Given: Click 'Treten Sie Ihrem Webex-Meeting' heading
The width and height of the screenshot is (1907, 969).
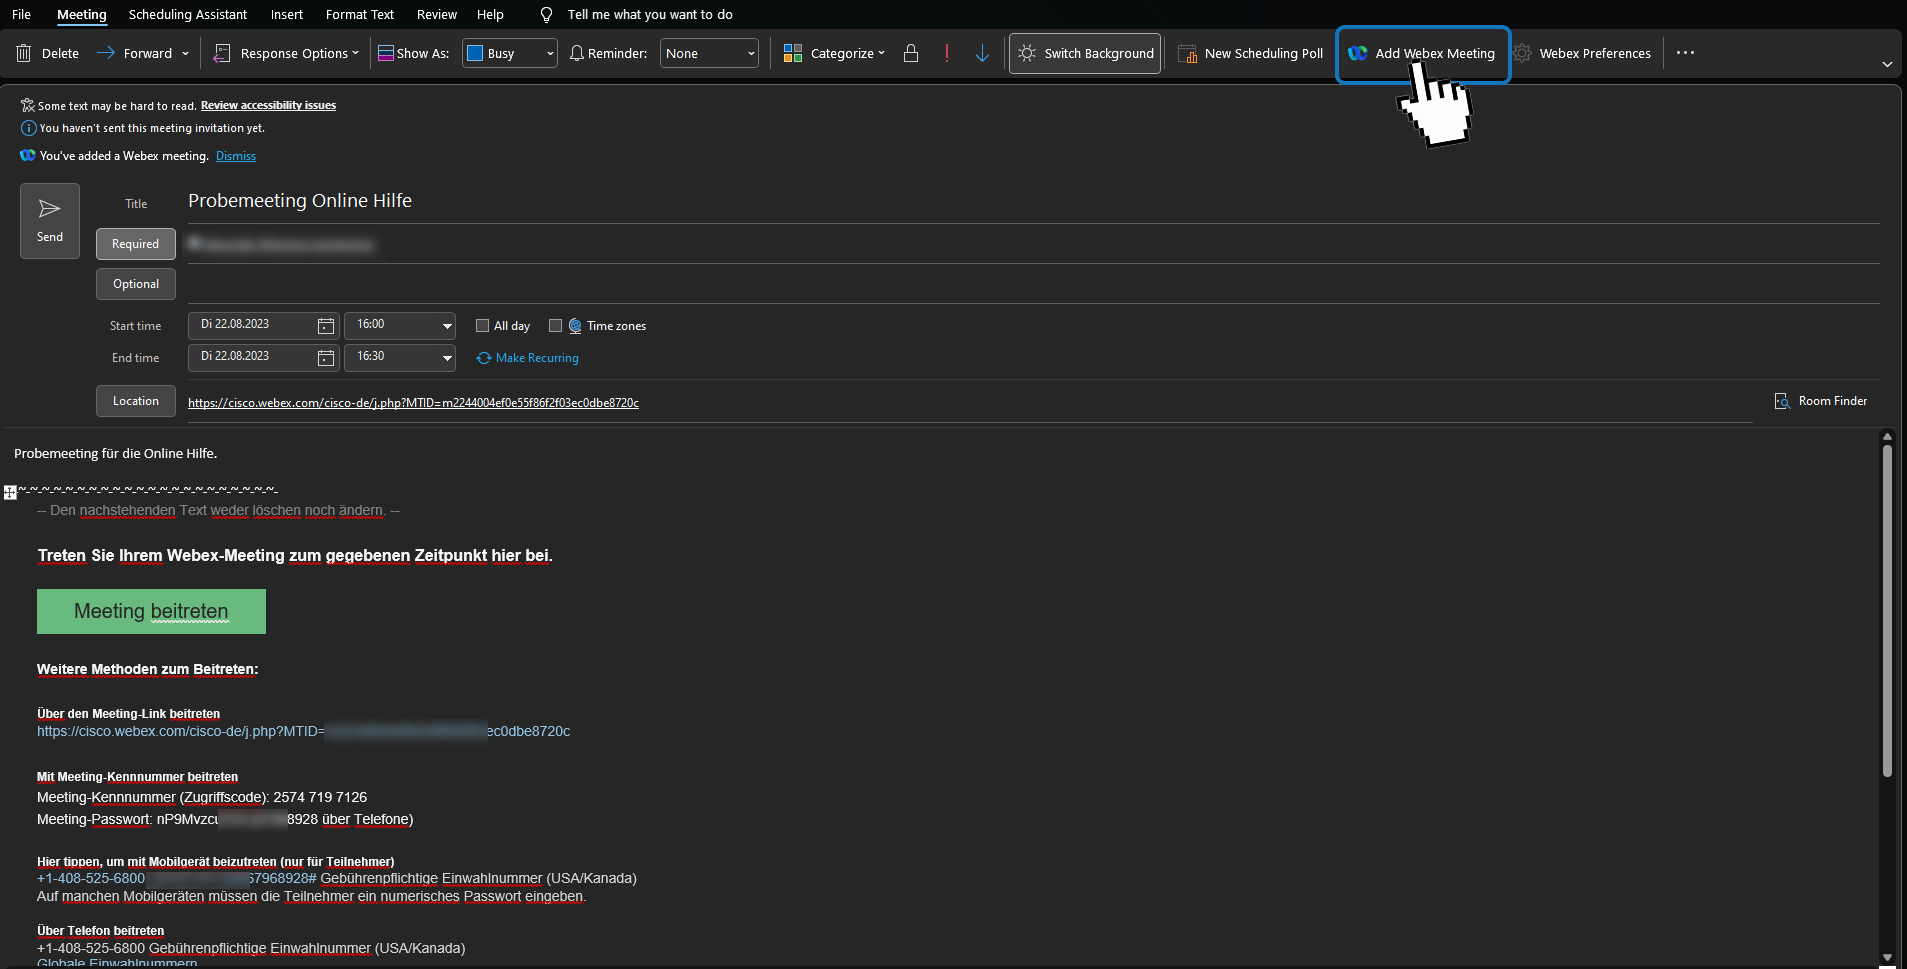Looking at the screenshot, I should (x=295, y=556).
